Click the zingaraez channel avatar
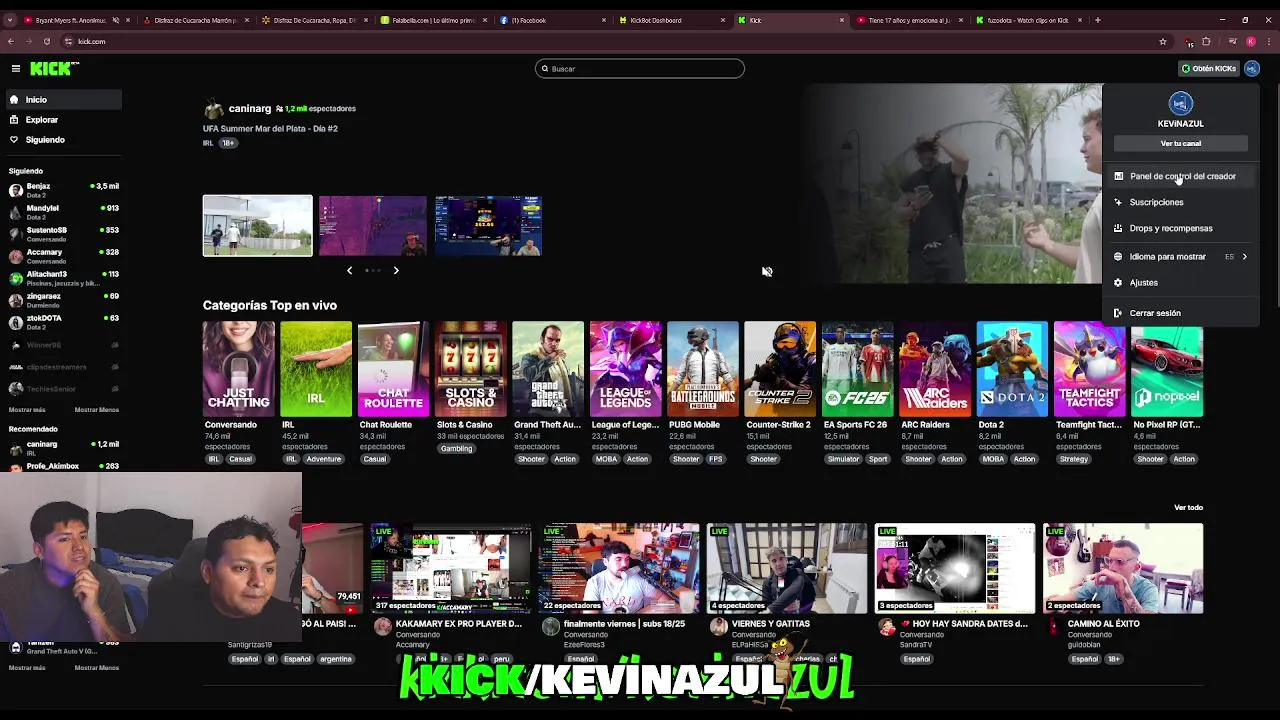 (x=16, y=300)
